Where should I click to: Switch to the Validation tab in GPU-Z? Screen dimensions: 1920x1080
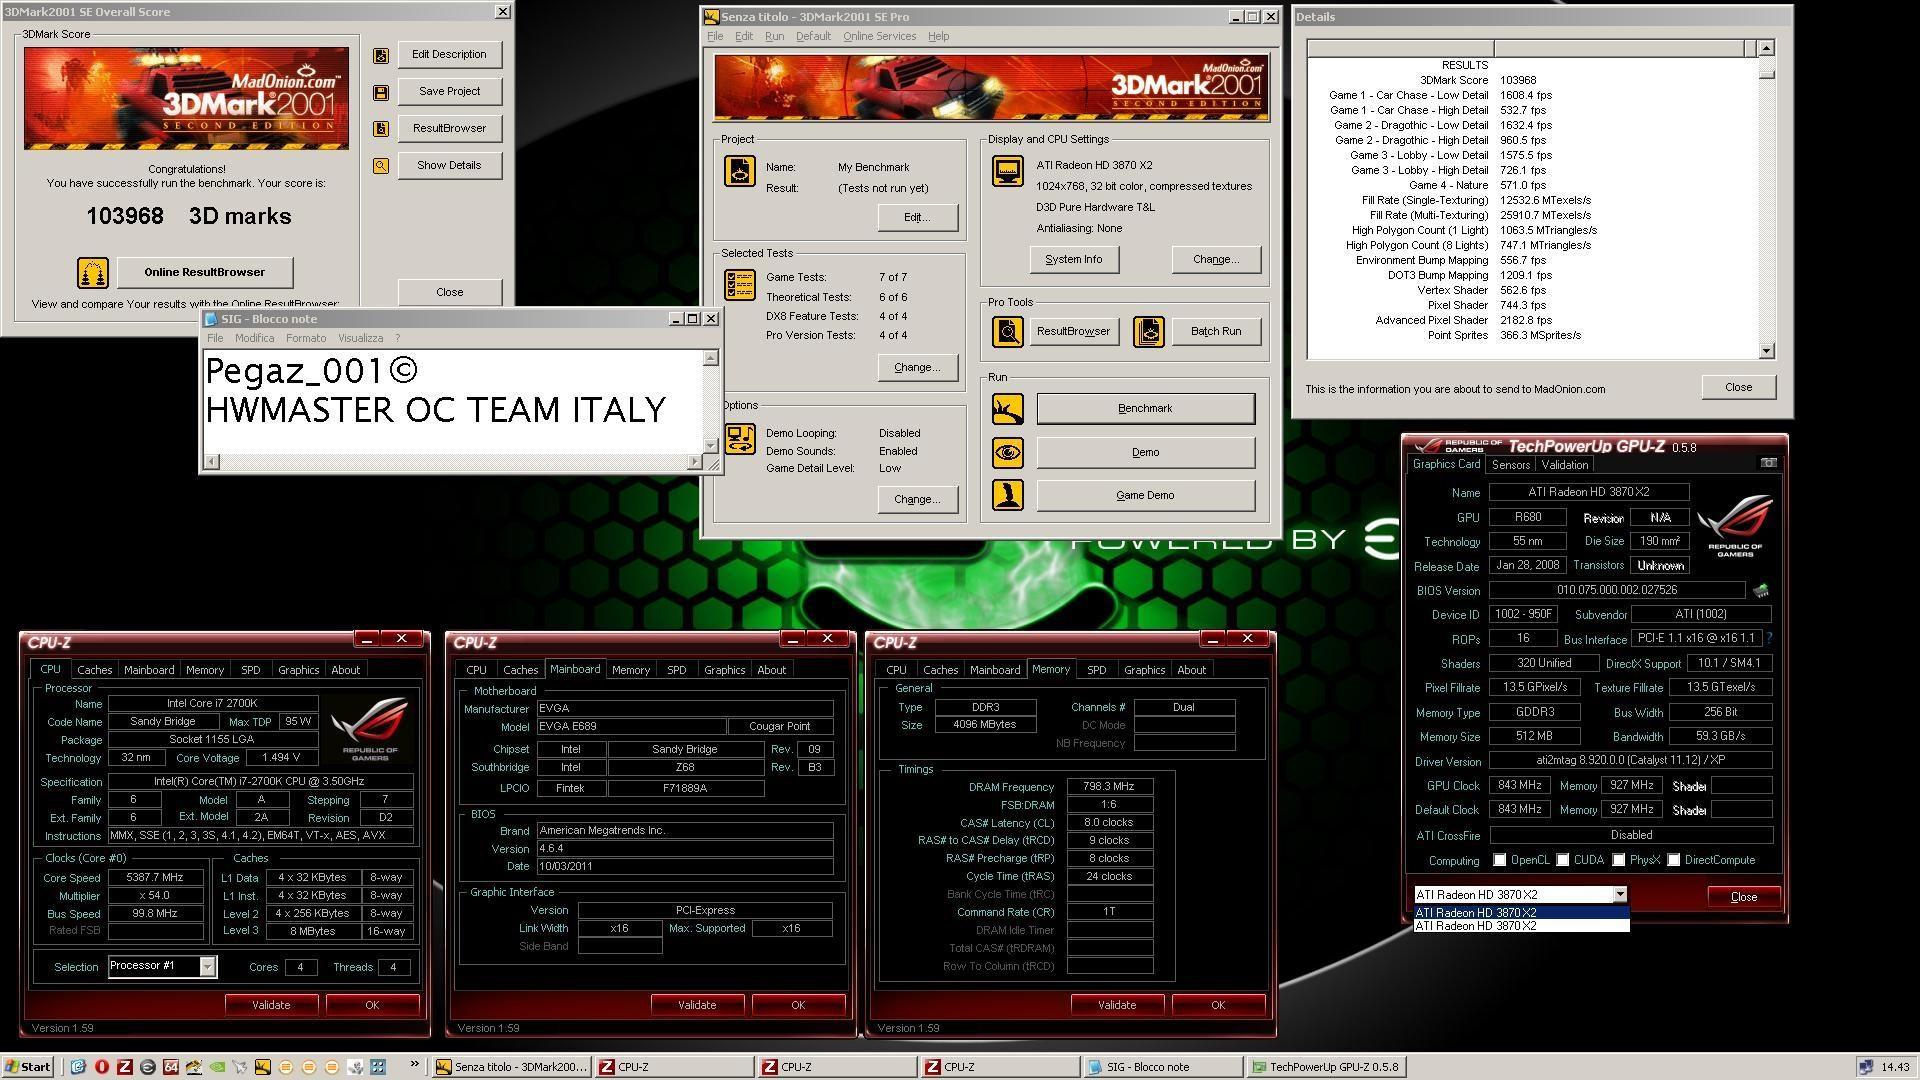coord(1564,465)
